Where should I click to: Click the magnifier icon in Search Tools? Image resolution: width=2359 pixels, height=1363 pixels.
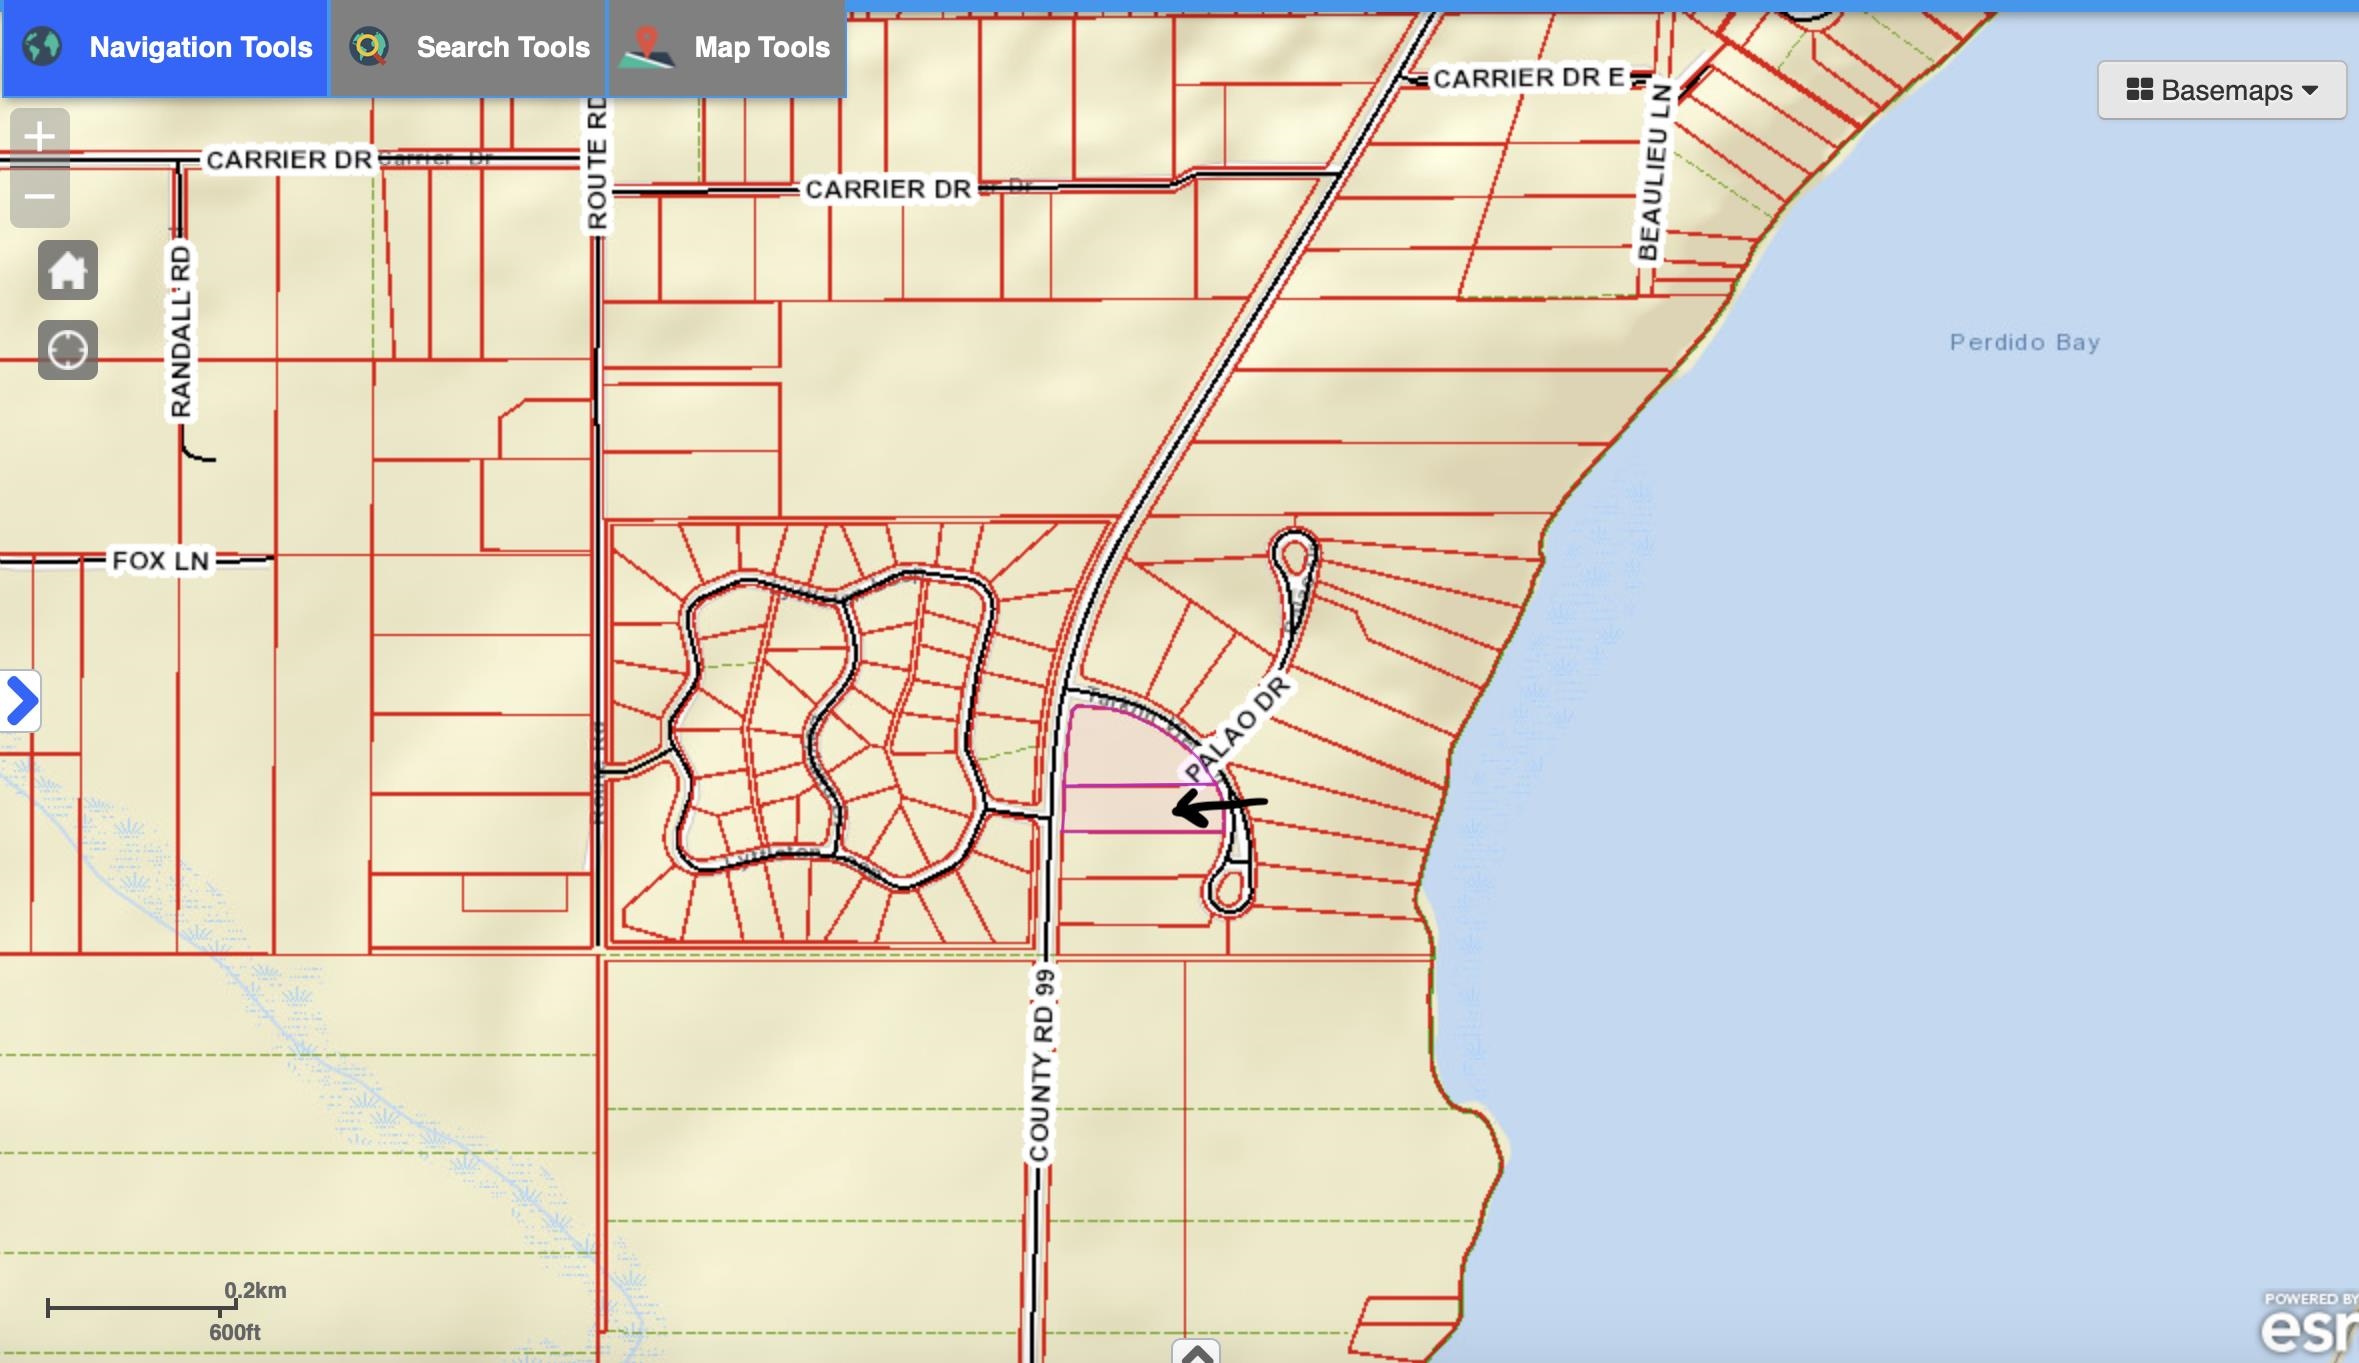pyautogui.click(x=369, y=46)
